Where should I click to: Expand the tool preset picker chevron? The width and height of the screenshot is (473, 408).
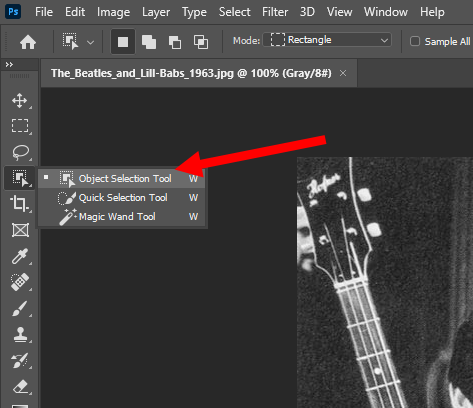pos(90,42)
